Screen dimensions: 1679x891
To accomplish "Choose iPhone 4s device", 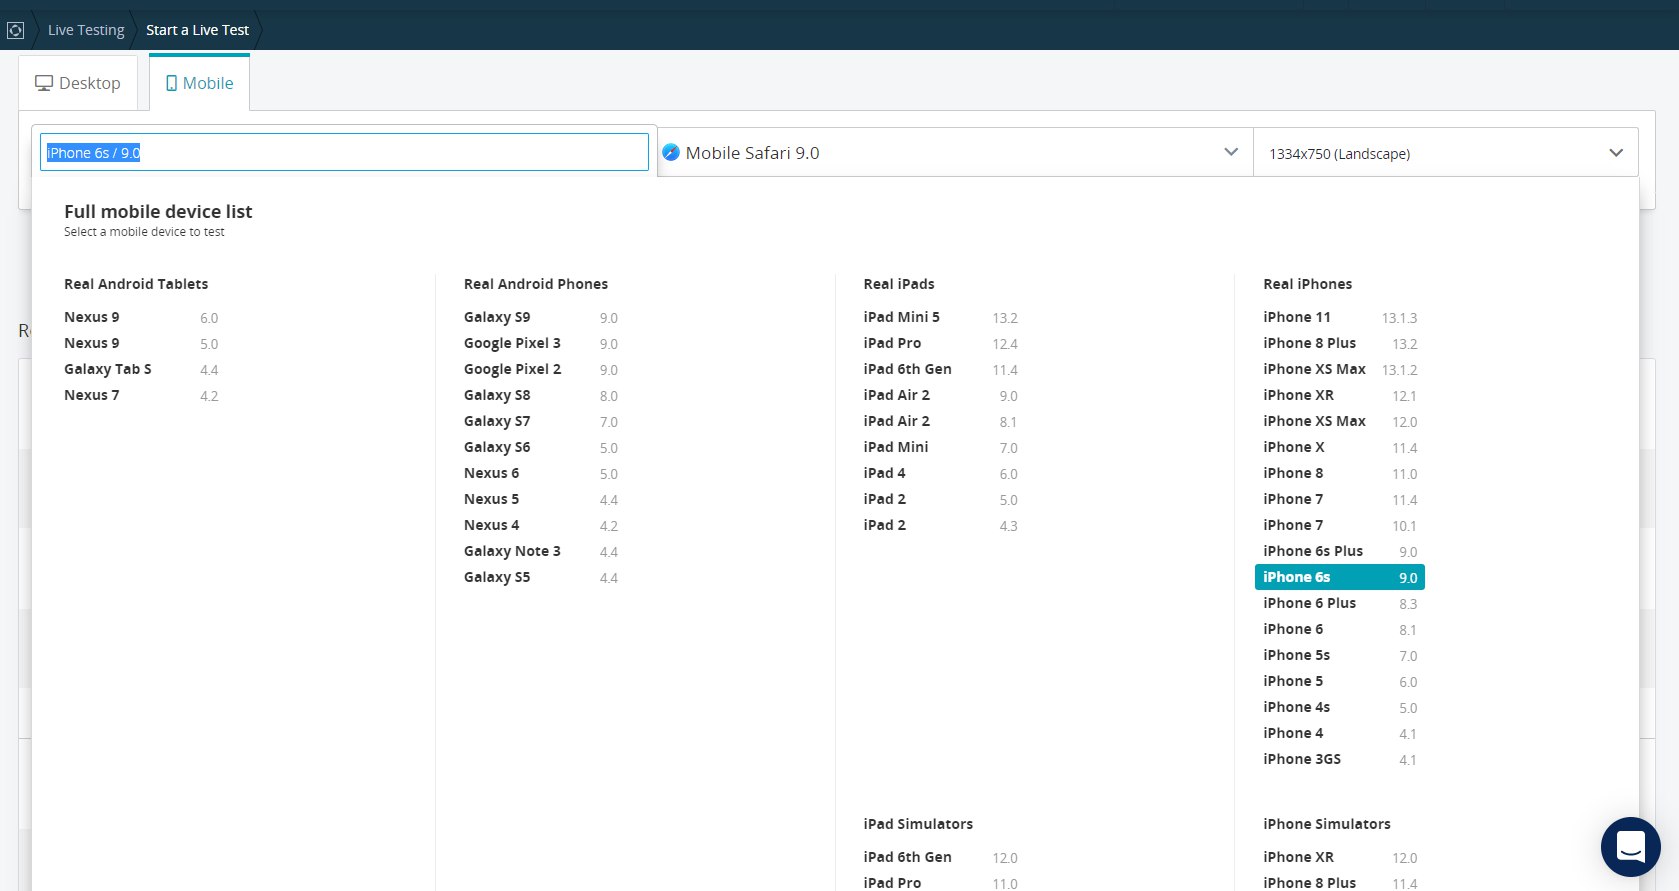I will click(x=1340, y=707).
